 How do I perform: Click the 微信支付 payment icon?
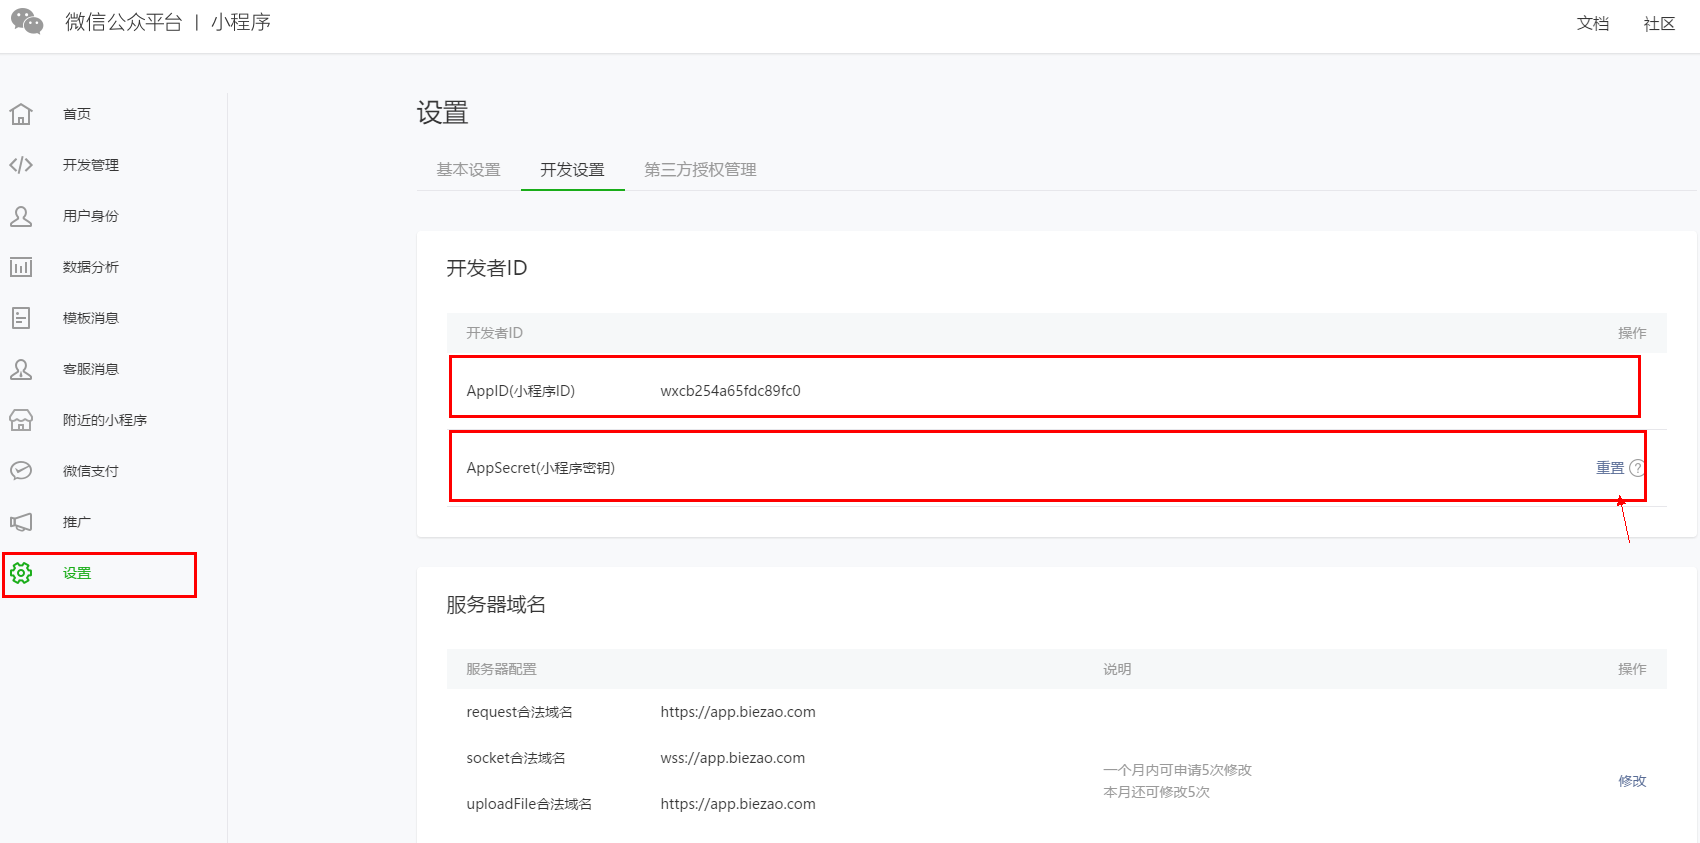(x=21, y=471)
